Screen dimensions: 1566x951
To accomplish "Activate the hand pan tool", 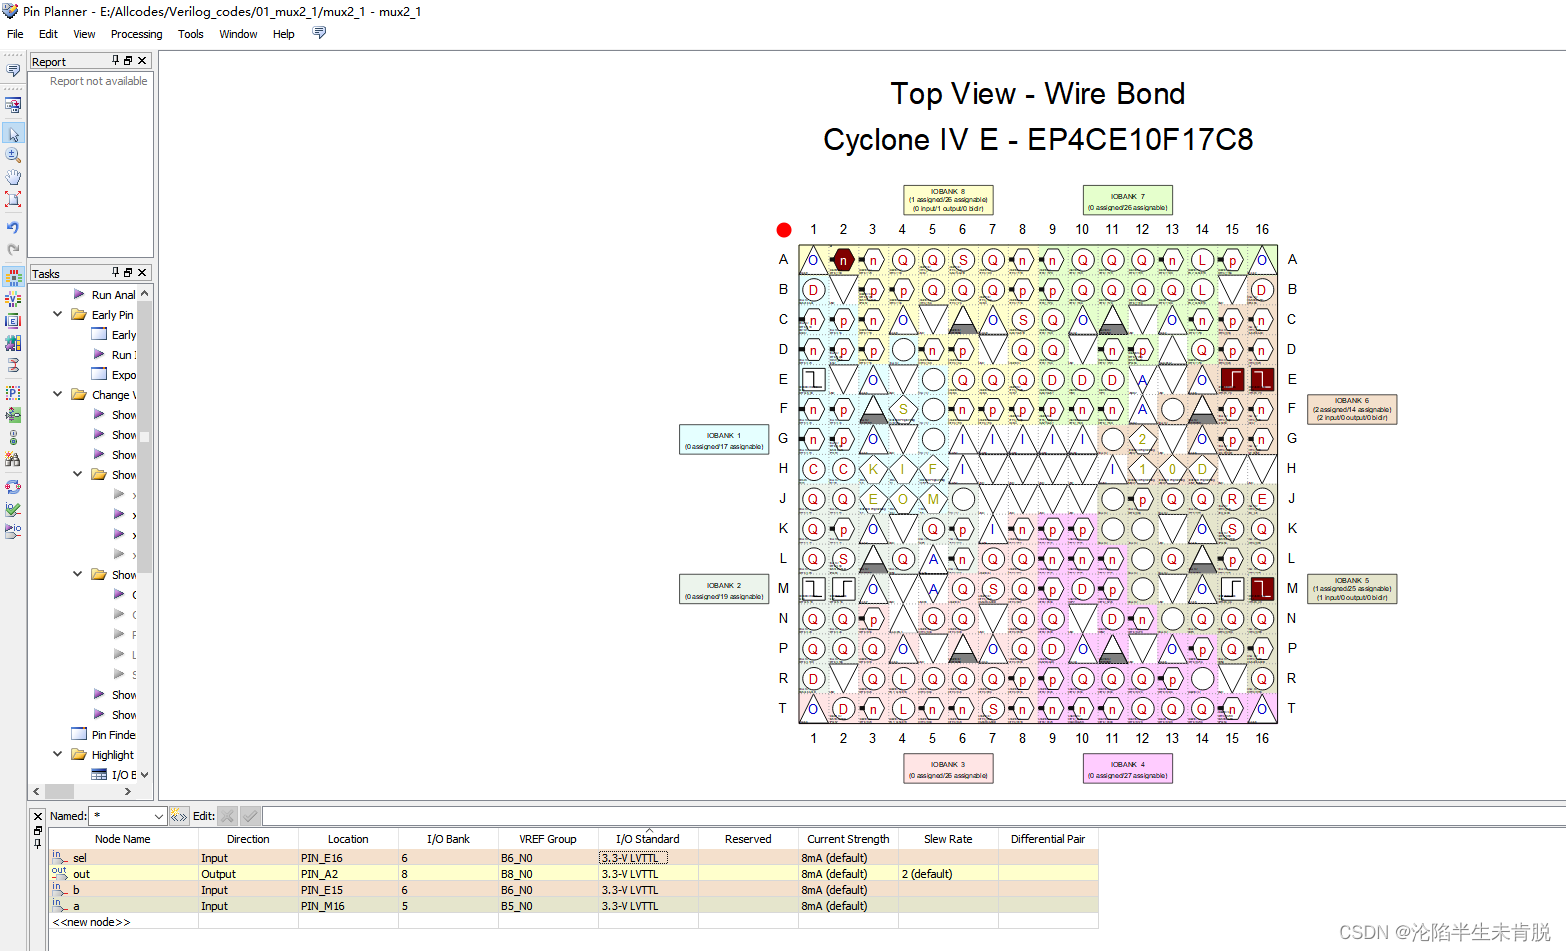I will pyautogui.click(x=13, y=177).
